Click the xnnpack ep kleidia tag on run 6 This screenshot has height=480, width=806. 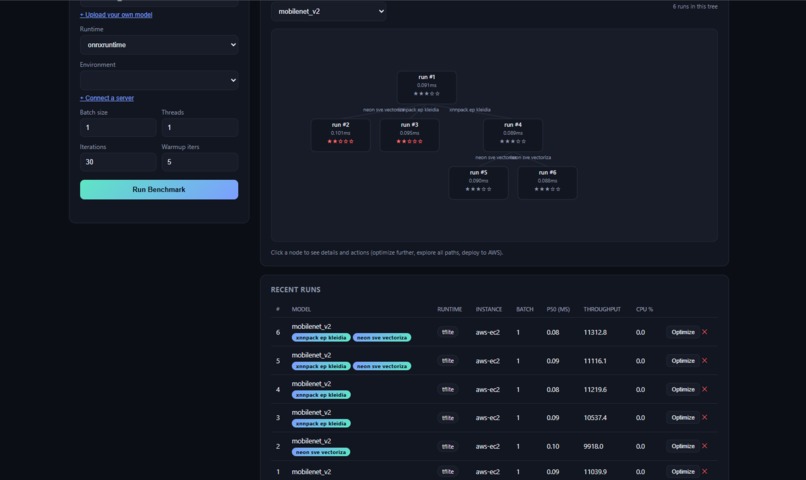click(321, 338)
